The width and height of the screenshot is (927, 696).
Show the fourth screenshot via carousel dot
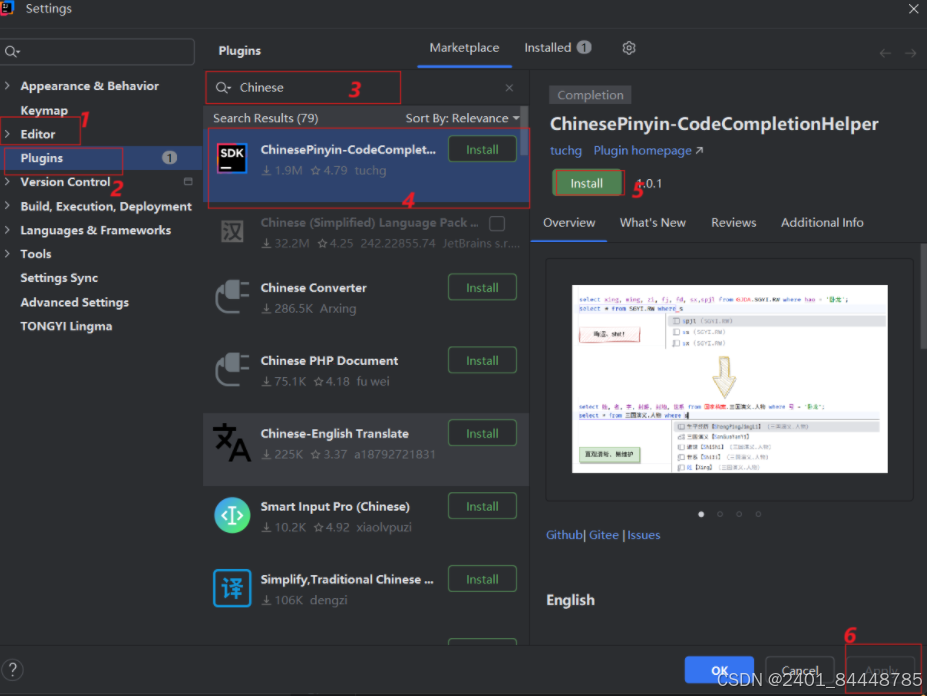(x=758, y=514)
